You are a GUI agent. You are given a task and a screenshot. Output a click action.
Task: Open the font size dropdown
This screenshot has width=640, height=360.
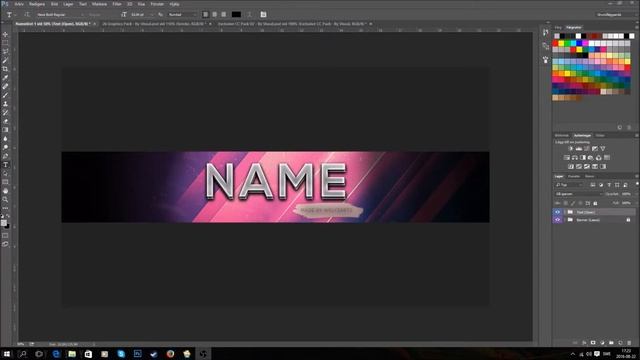point(142,14)
